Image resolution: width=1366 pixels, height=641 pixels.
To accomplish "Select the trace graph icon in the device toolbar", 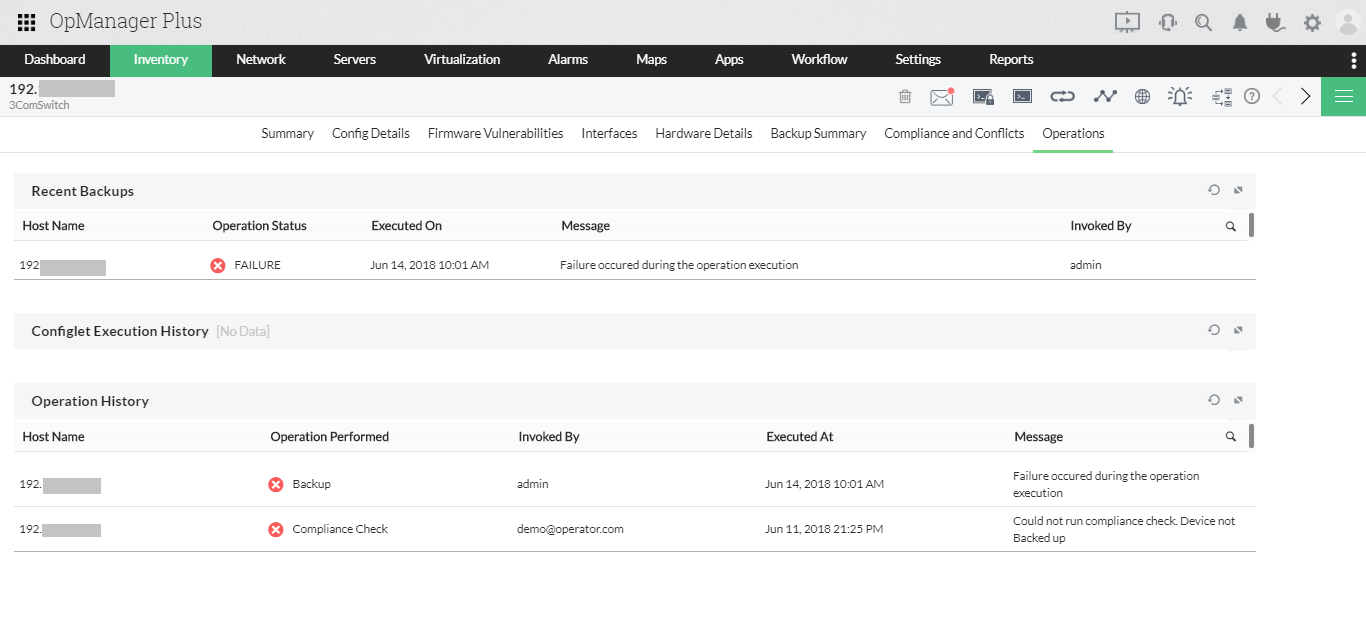I will pos(1104,96).
